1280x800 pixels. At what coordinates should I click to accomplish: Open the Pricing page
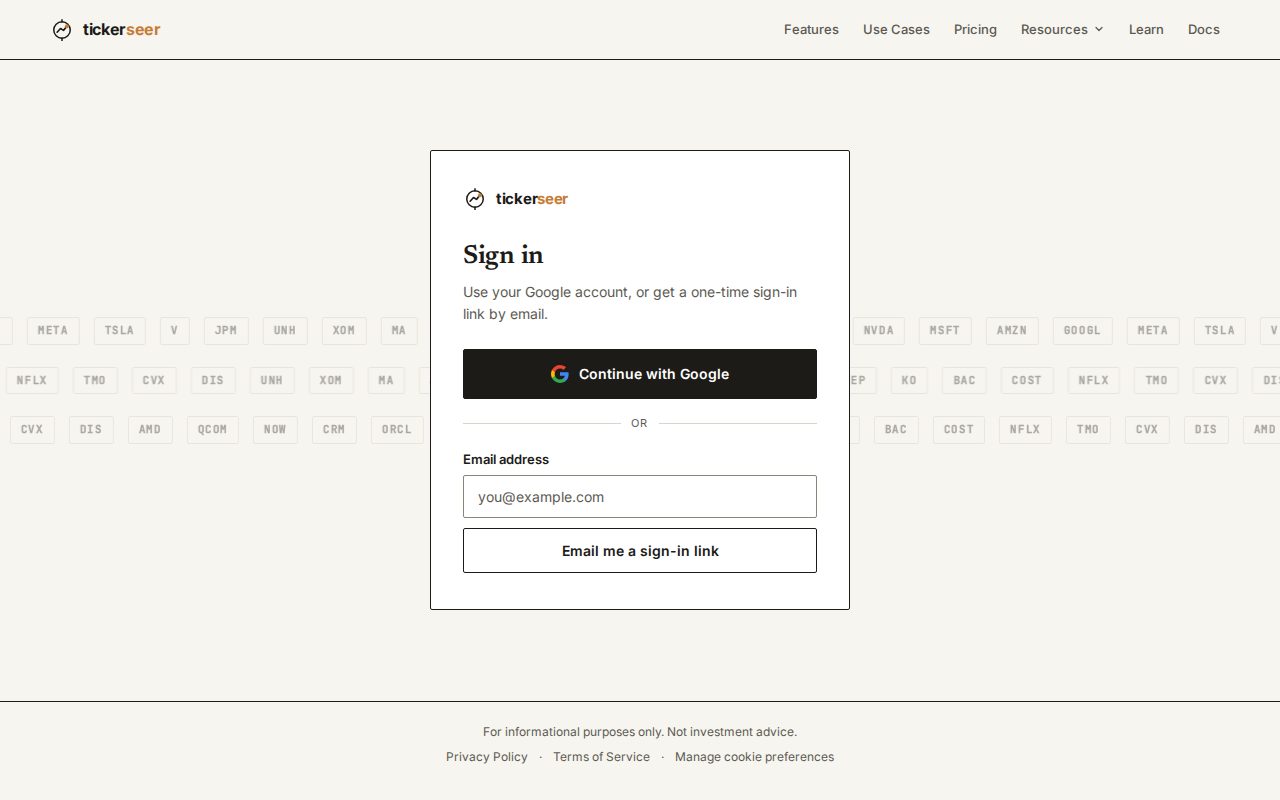(x=975, y=30)
